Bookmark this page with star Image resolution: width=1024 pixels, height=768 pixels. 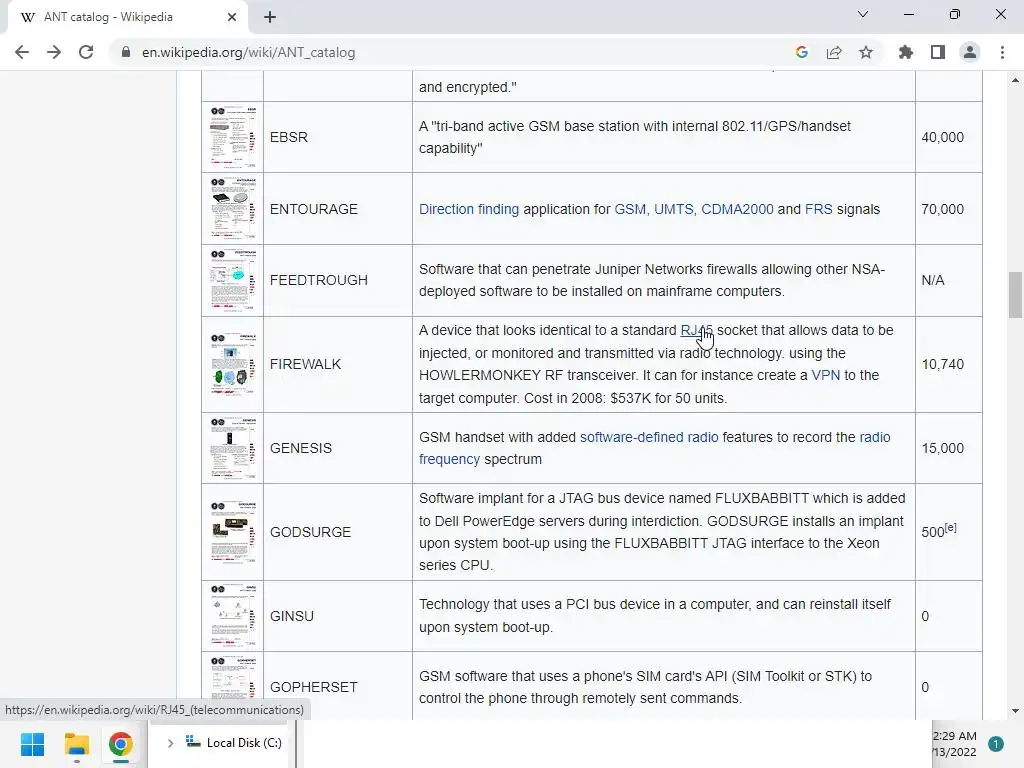866,52
